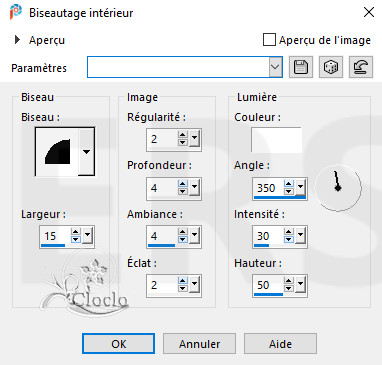The image size is (382, 365).
Task: Click the save preset floppy disk icon
Action: click(301, 67)
